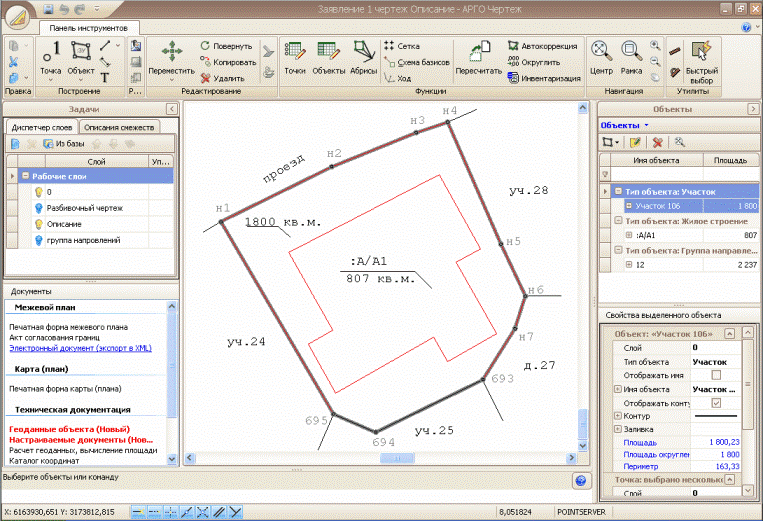The height and width of the screenshot is (521, 763).
Task: Click the Слой column header
Action: click(x=96, y=162)
